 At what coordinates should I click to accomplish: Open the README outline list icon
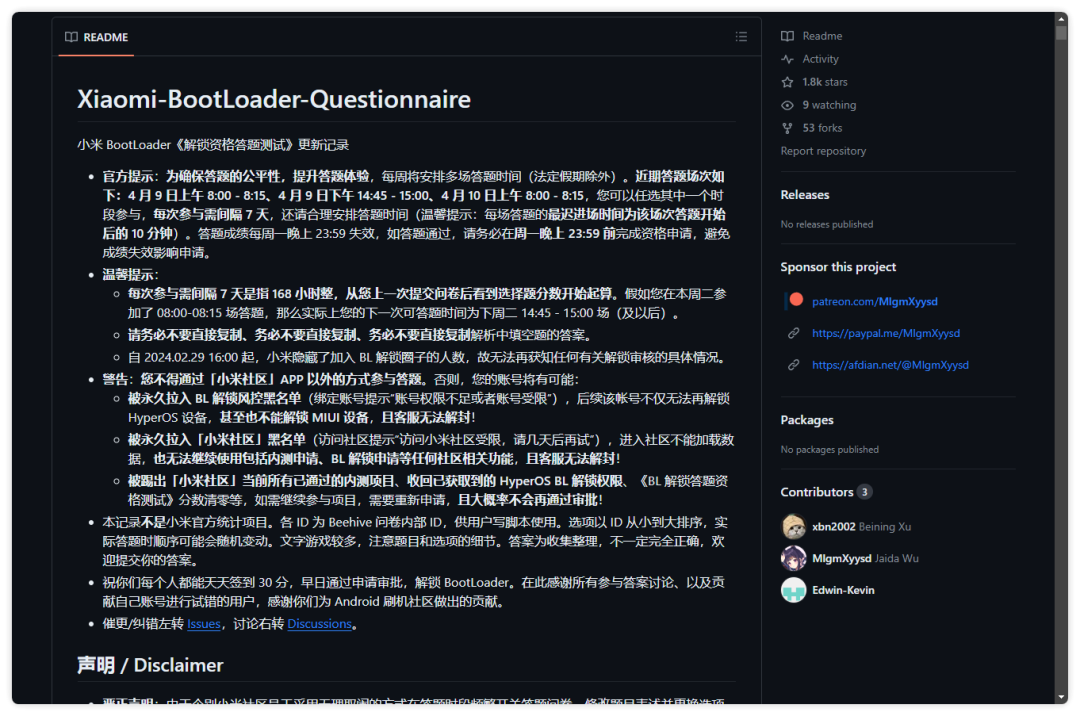coord(741,36)
